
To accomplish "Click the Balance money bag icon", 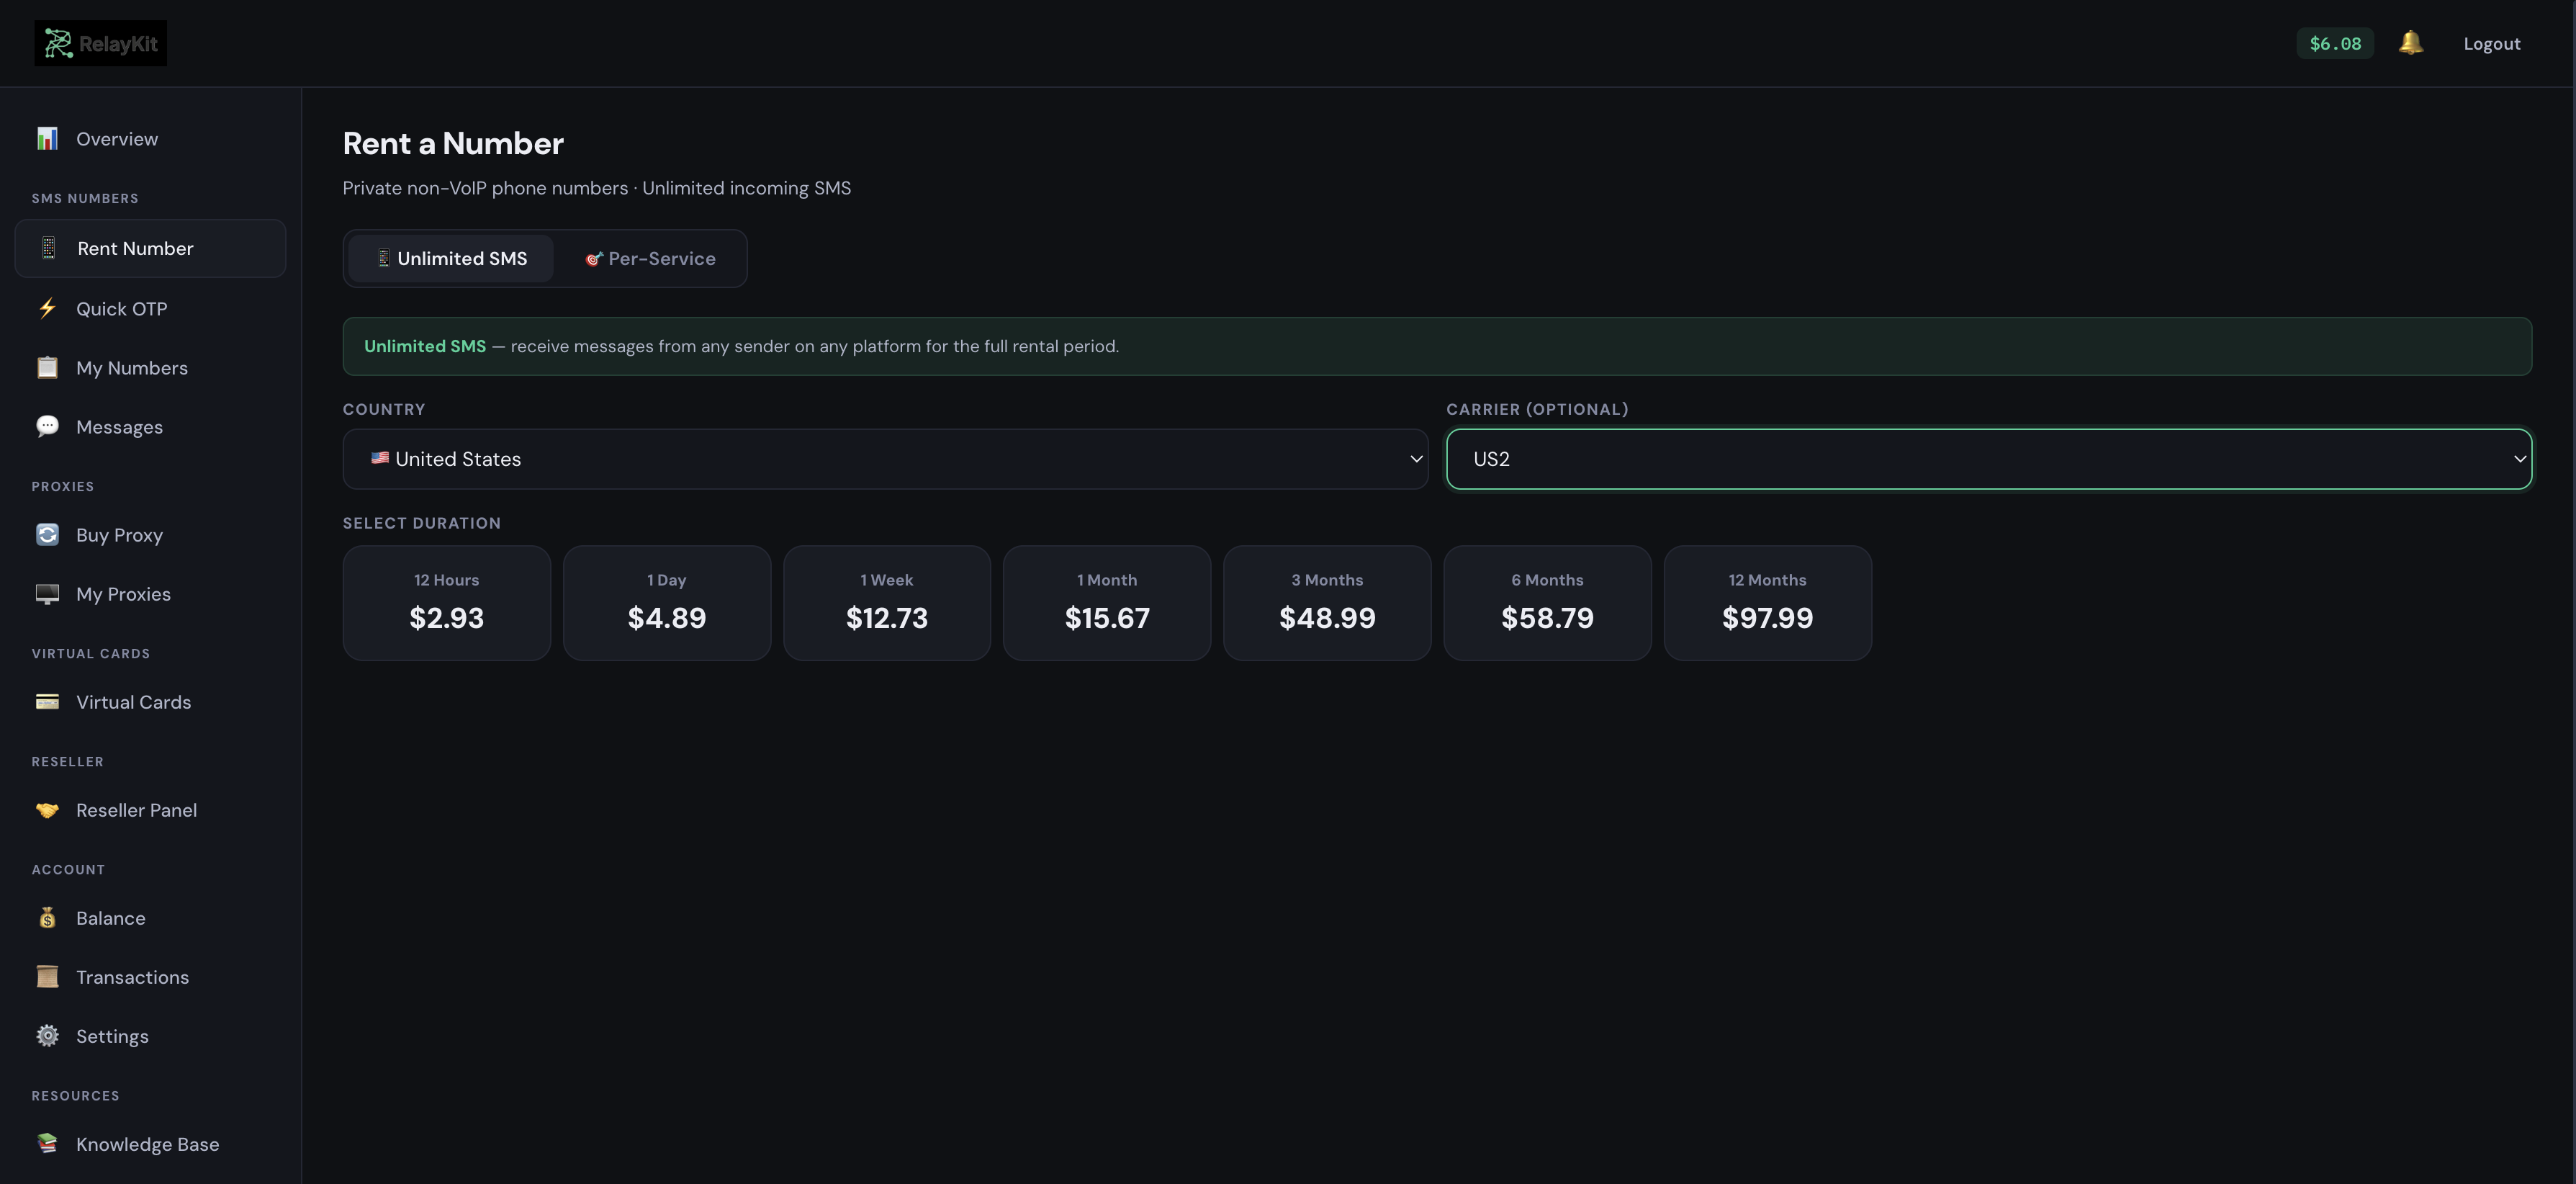I will [47, 917].
